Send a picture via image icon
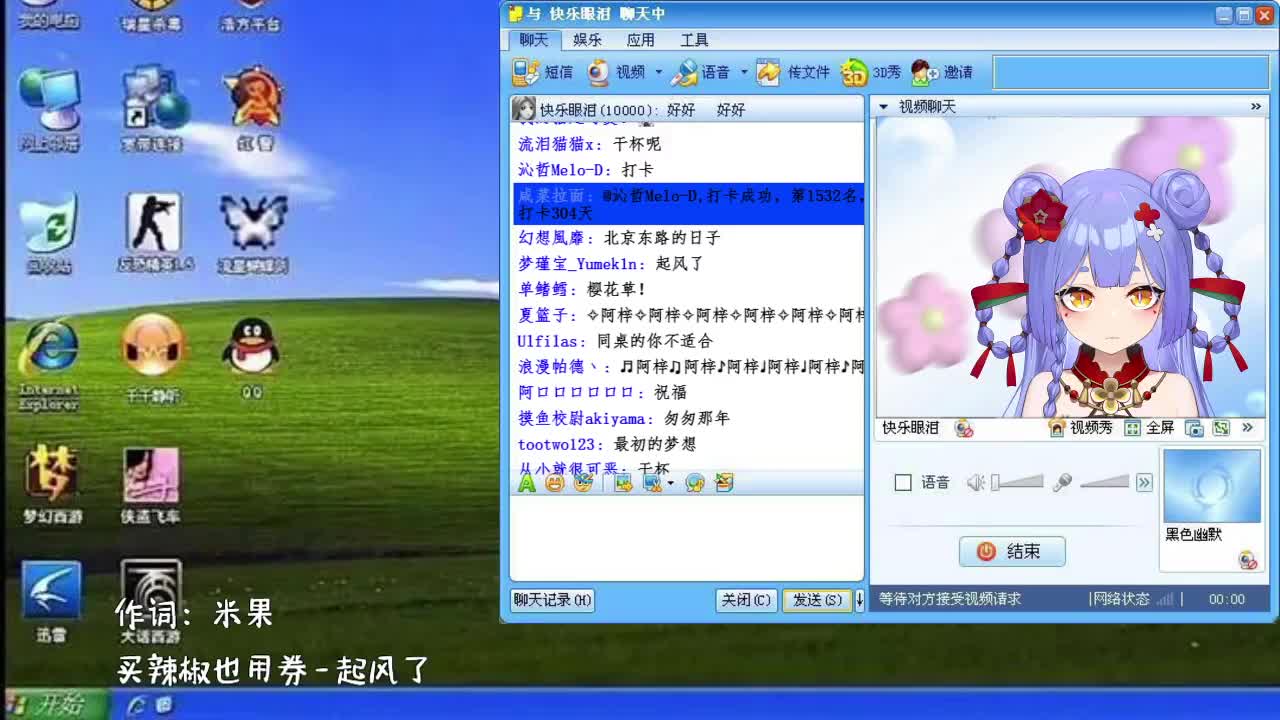The image size is (1280, 720). tap(623, 483)
